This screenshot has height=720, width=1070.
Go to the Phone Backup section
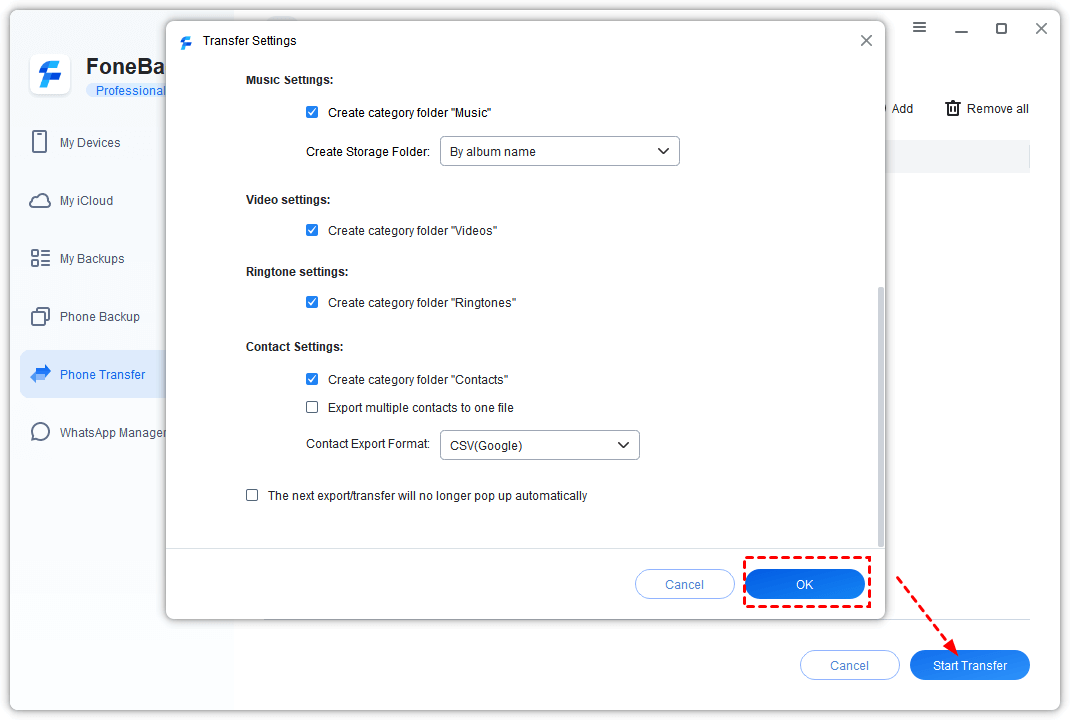click(99, 317)
